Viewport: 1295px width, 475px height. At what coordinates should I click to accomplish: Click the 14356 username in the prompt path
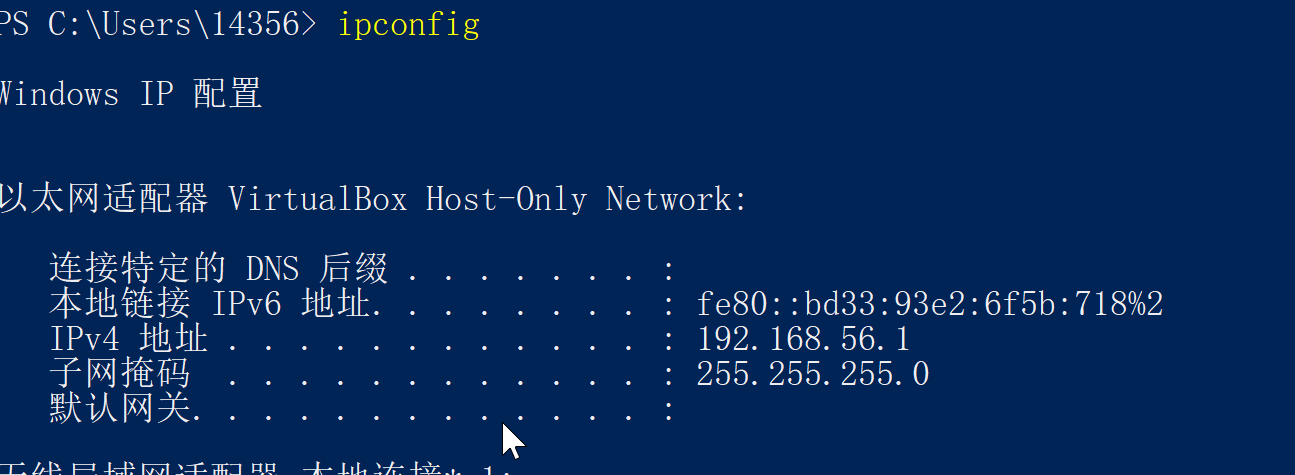256,25
